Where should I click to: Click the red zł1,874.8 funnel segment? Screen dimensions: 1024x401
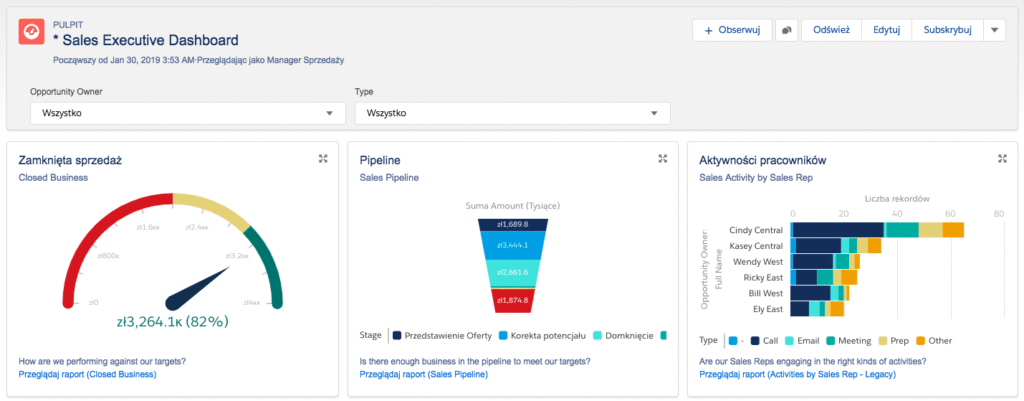[511, 299]
